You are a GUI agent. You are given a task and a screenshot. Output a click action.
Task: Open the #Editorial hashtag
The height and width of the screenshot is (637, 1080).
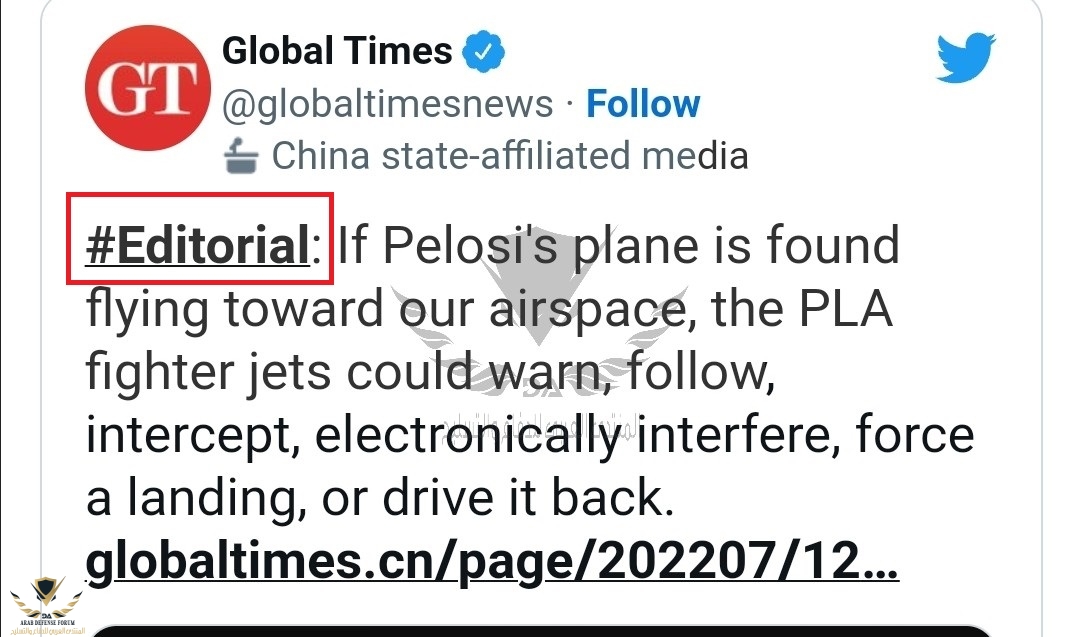(x=197, y=246)
